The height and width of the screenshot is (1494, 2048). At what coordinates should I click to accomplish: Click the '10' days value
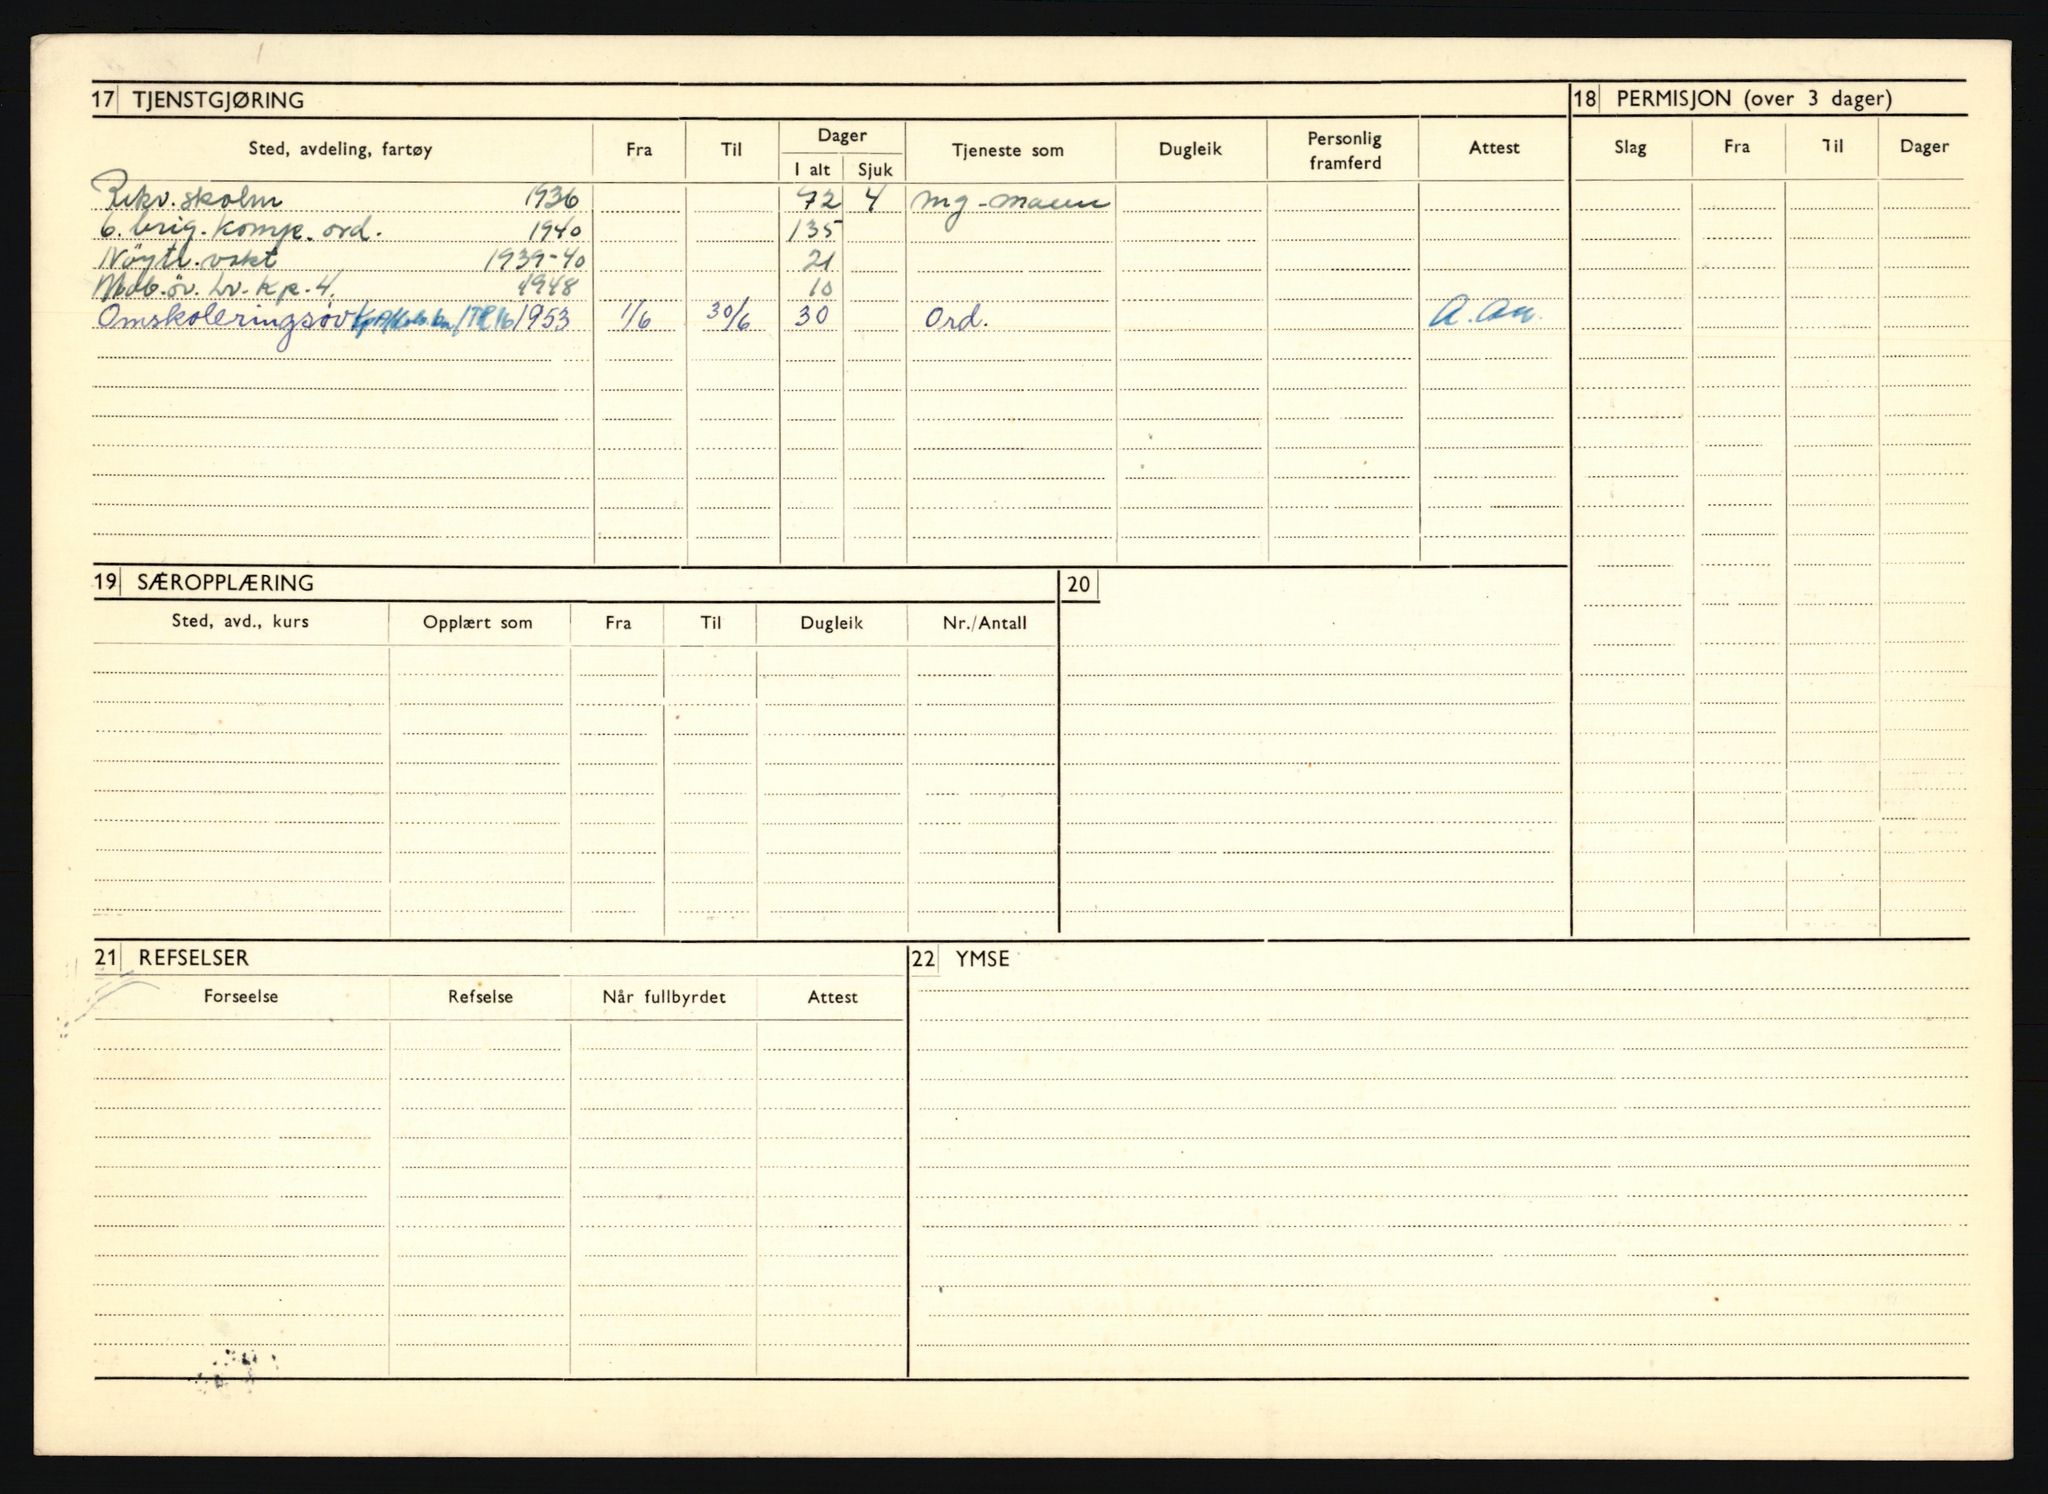pyautogui.click(x=819, y=289)
